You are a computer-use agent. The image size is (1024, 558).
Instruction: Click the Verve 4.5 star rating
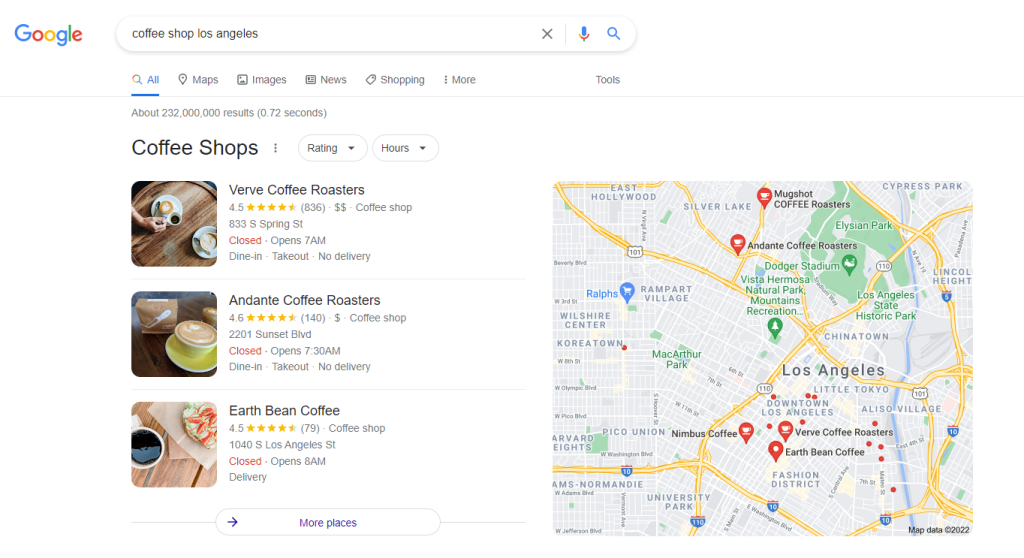click(x=263, y=208)
